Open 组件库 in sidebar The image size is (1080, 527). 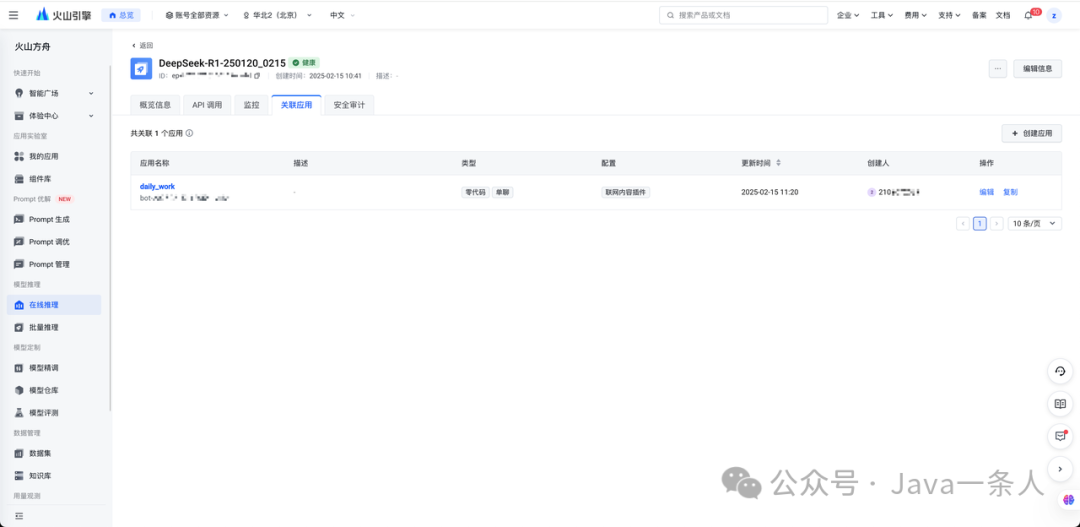(x=54, y=179)
